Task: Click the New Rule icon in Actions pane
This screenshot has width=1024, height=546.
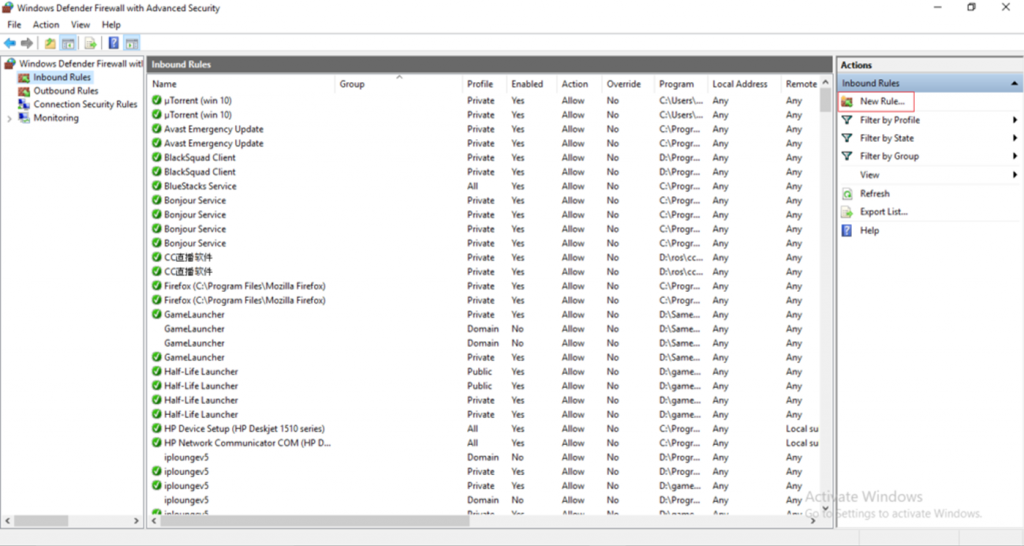Action: 847,102
